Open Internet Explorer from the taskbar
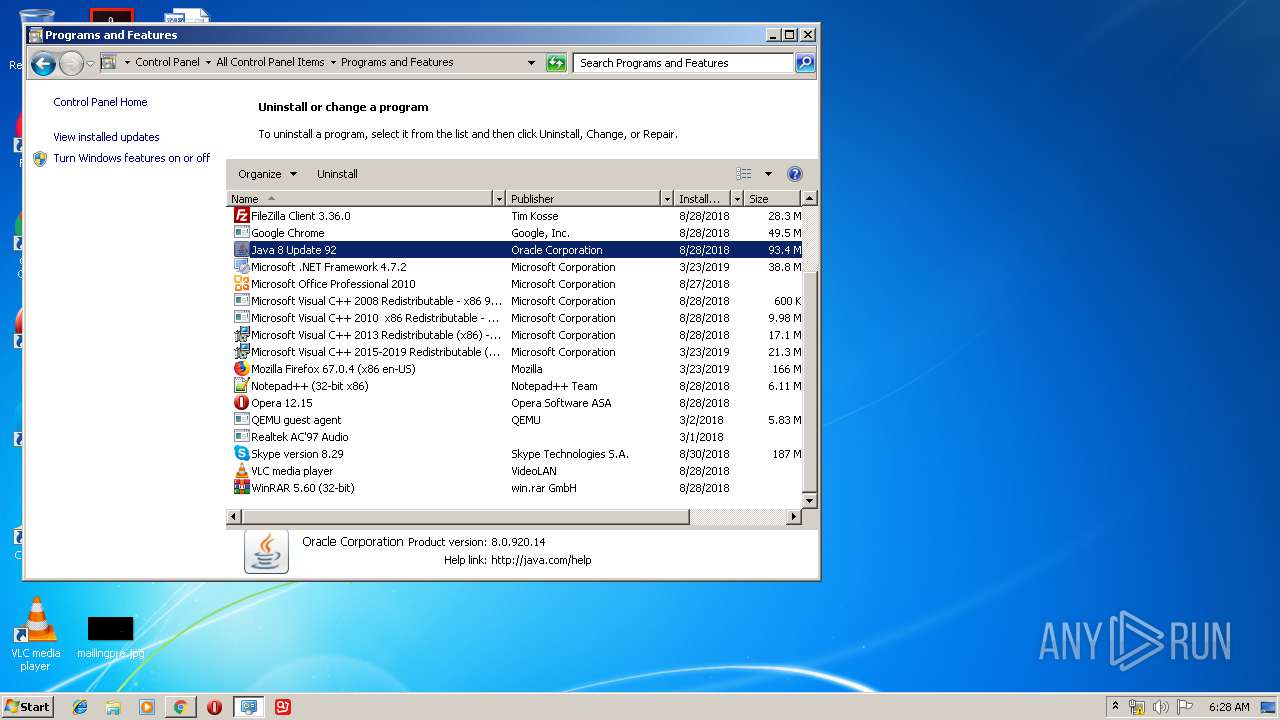This screenshot has height=720, width=1280. click(80, 707)
